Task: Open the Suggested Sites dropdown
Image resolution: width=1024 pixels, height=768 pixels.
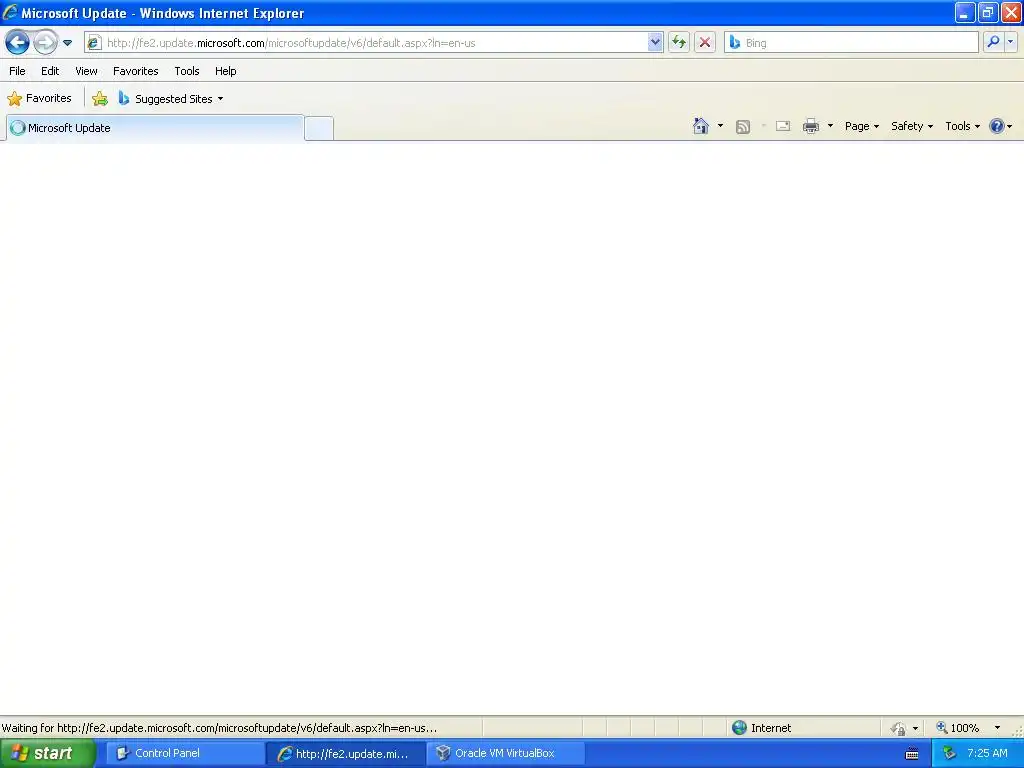Action: click(171, 99)
